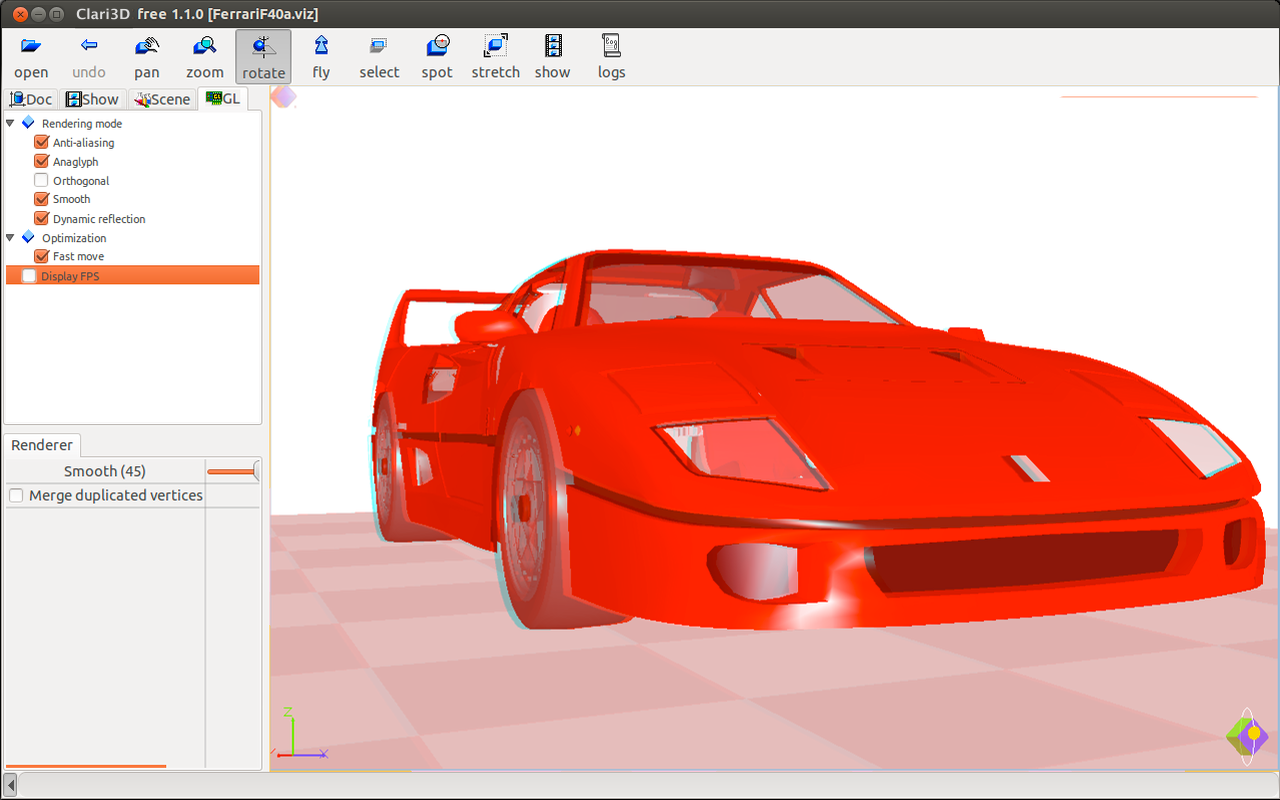Enable Orthogonal rendering

coord(41,180)
